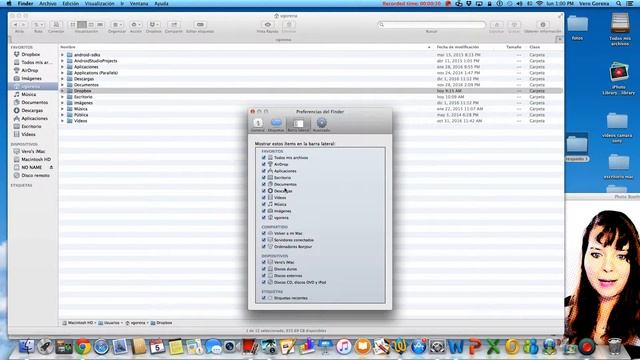Select Dropbox in Finder sidebar

(x=31, y=54)
